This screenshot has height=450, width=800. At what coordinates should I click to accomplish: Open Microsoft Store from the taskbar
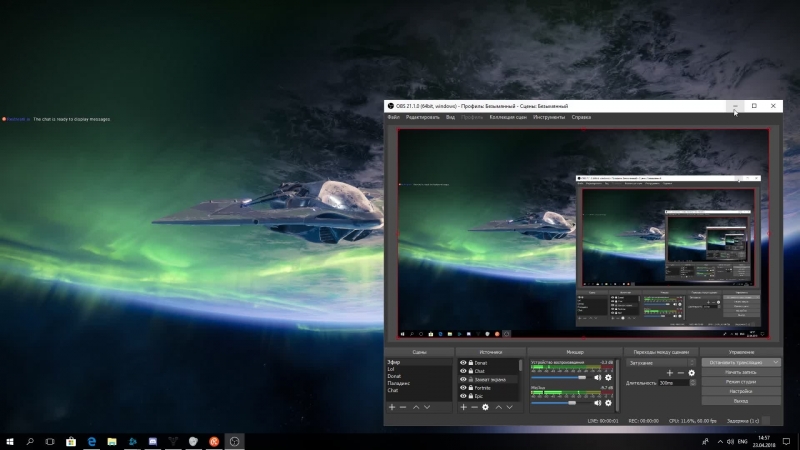coord(71,441)
